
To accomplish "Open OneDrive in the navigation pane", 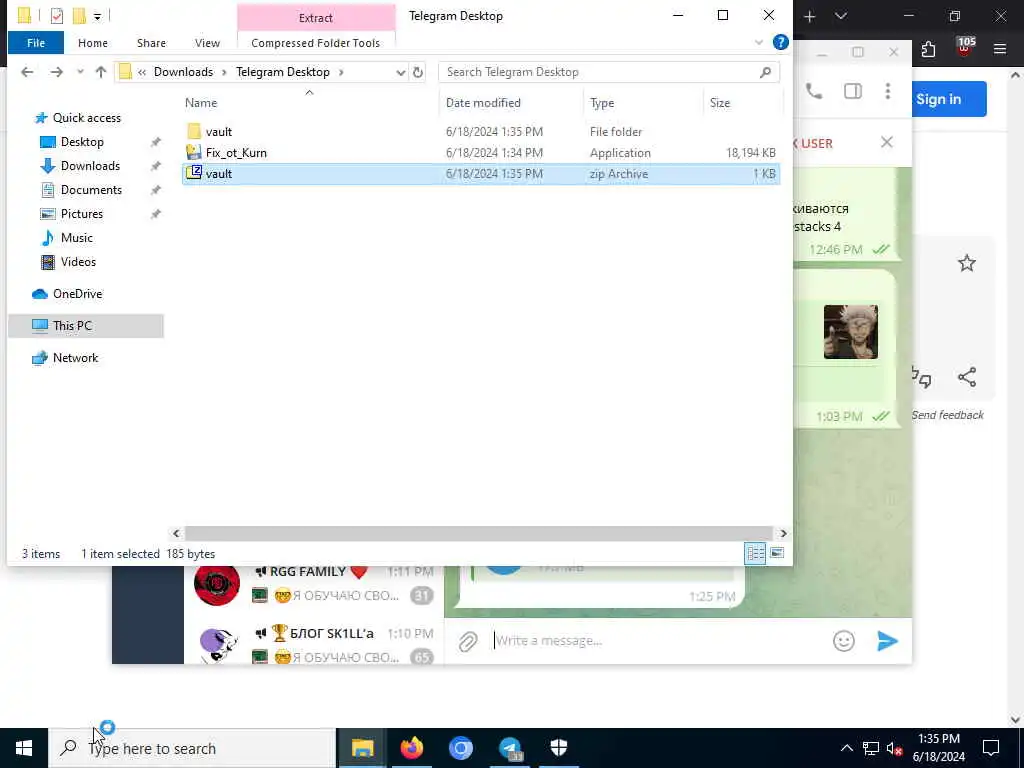I will click(x=77, y=294).
